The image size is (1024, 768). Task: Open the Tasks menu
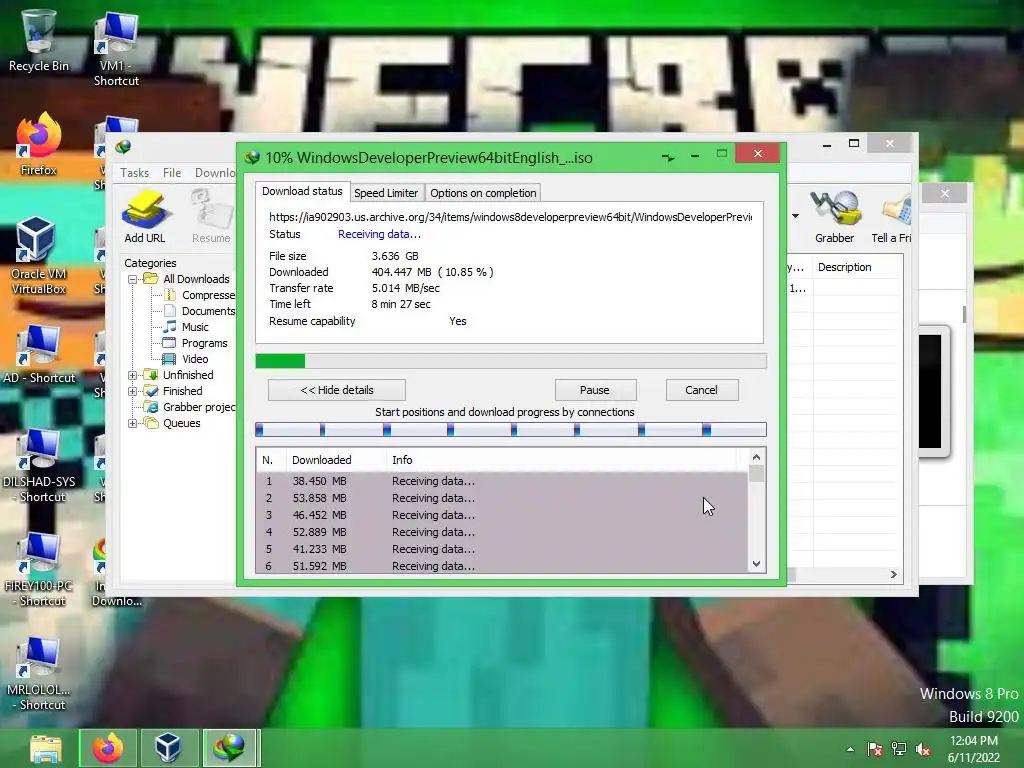pyautogui.click(x=134, y=172)
